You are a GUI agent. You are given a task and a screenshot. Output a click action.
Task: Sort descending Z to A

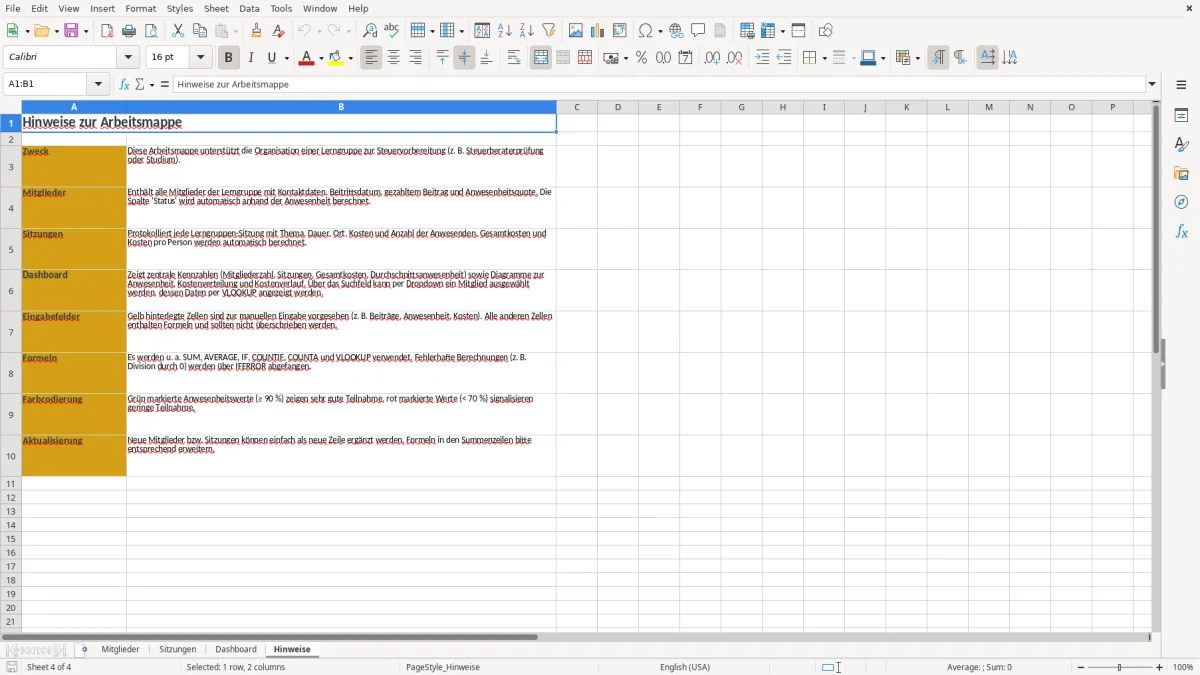point(527,31)
